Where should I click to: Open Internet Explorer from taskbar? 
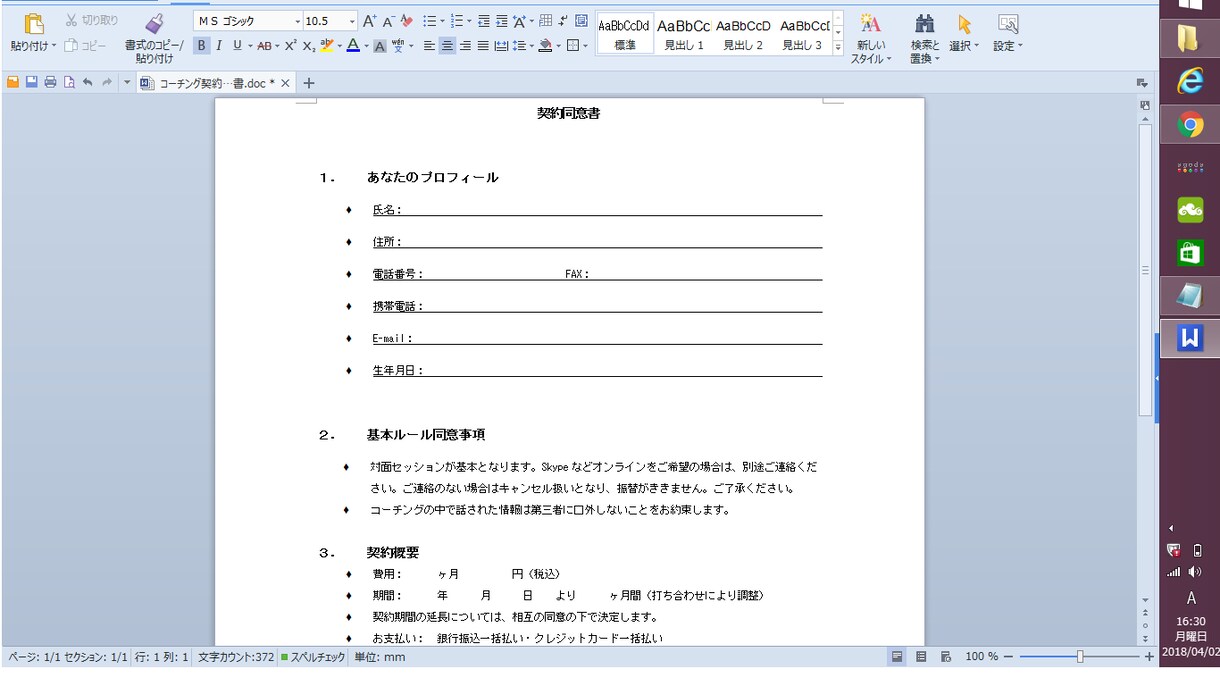(x=1190, y=82)
